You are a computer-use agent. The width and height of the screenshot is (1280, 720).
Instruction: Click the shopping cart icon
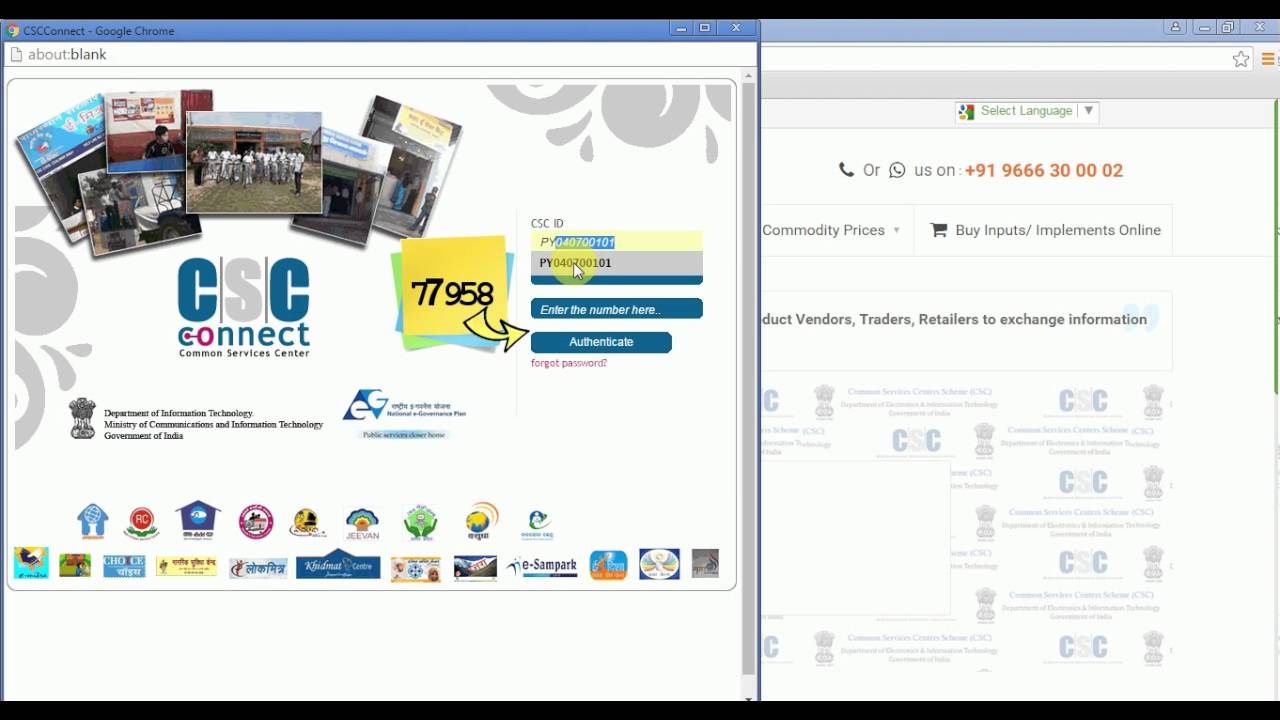pos(938,230)
